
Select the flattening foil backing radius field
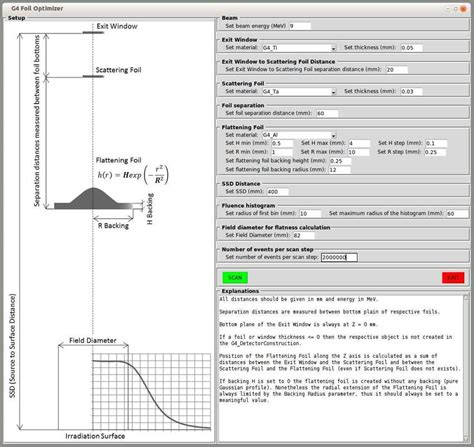pyautogui.click(x=340, y=170)
